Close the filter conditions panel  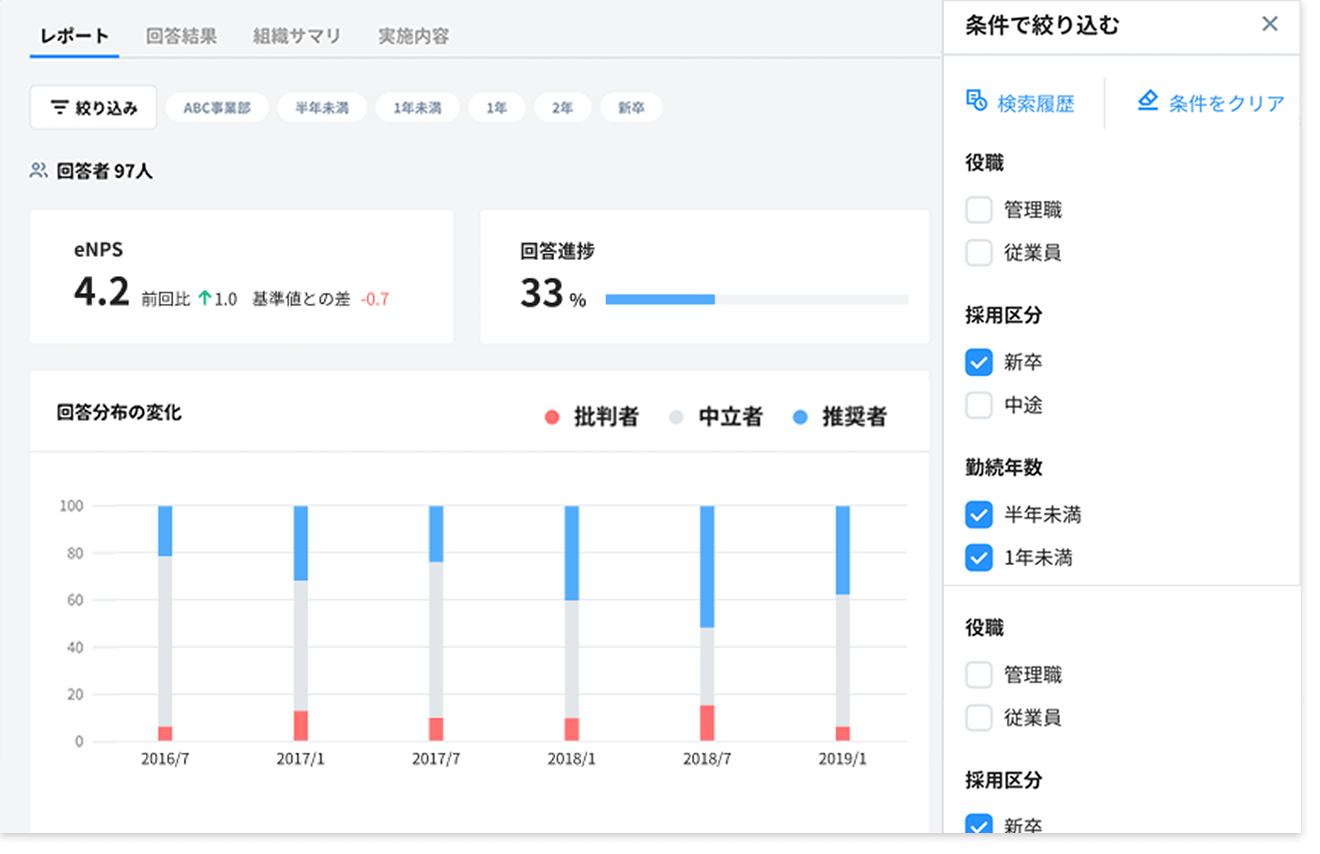click(x=1270, y=24)
